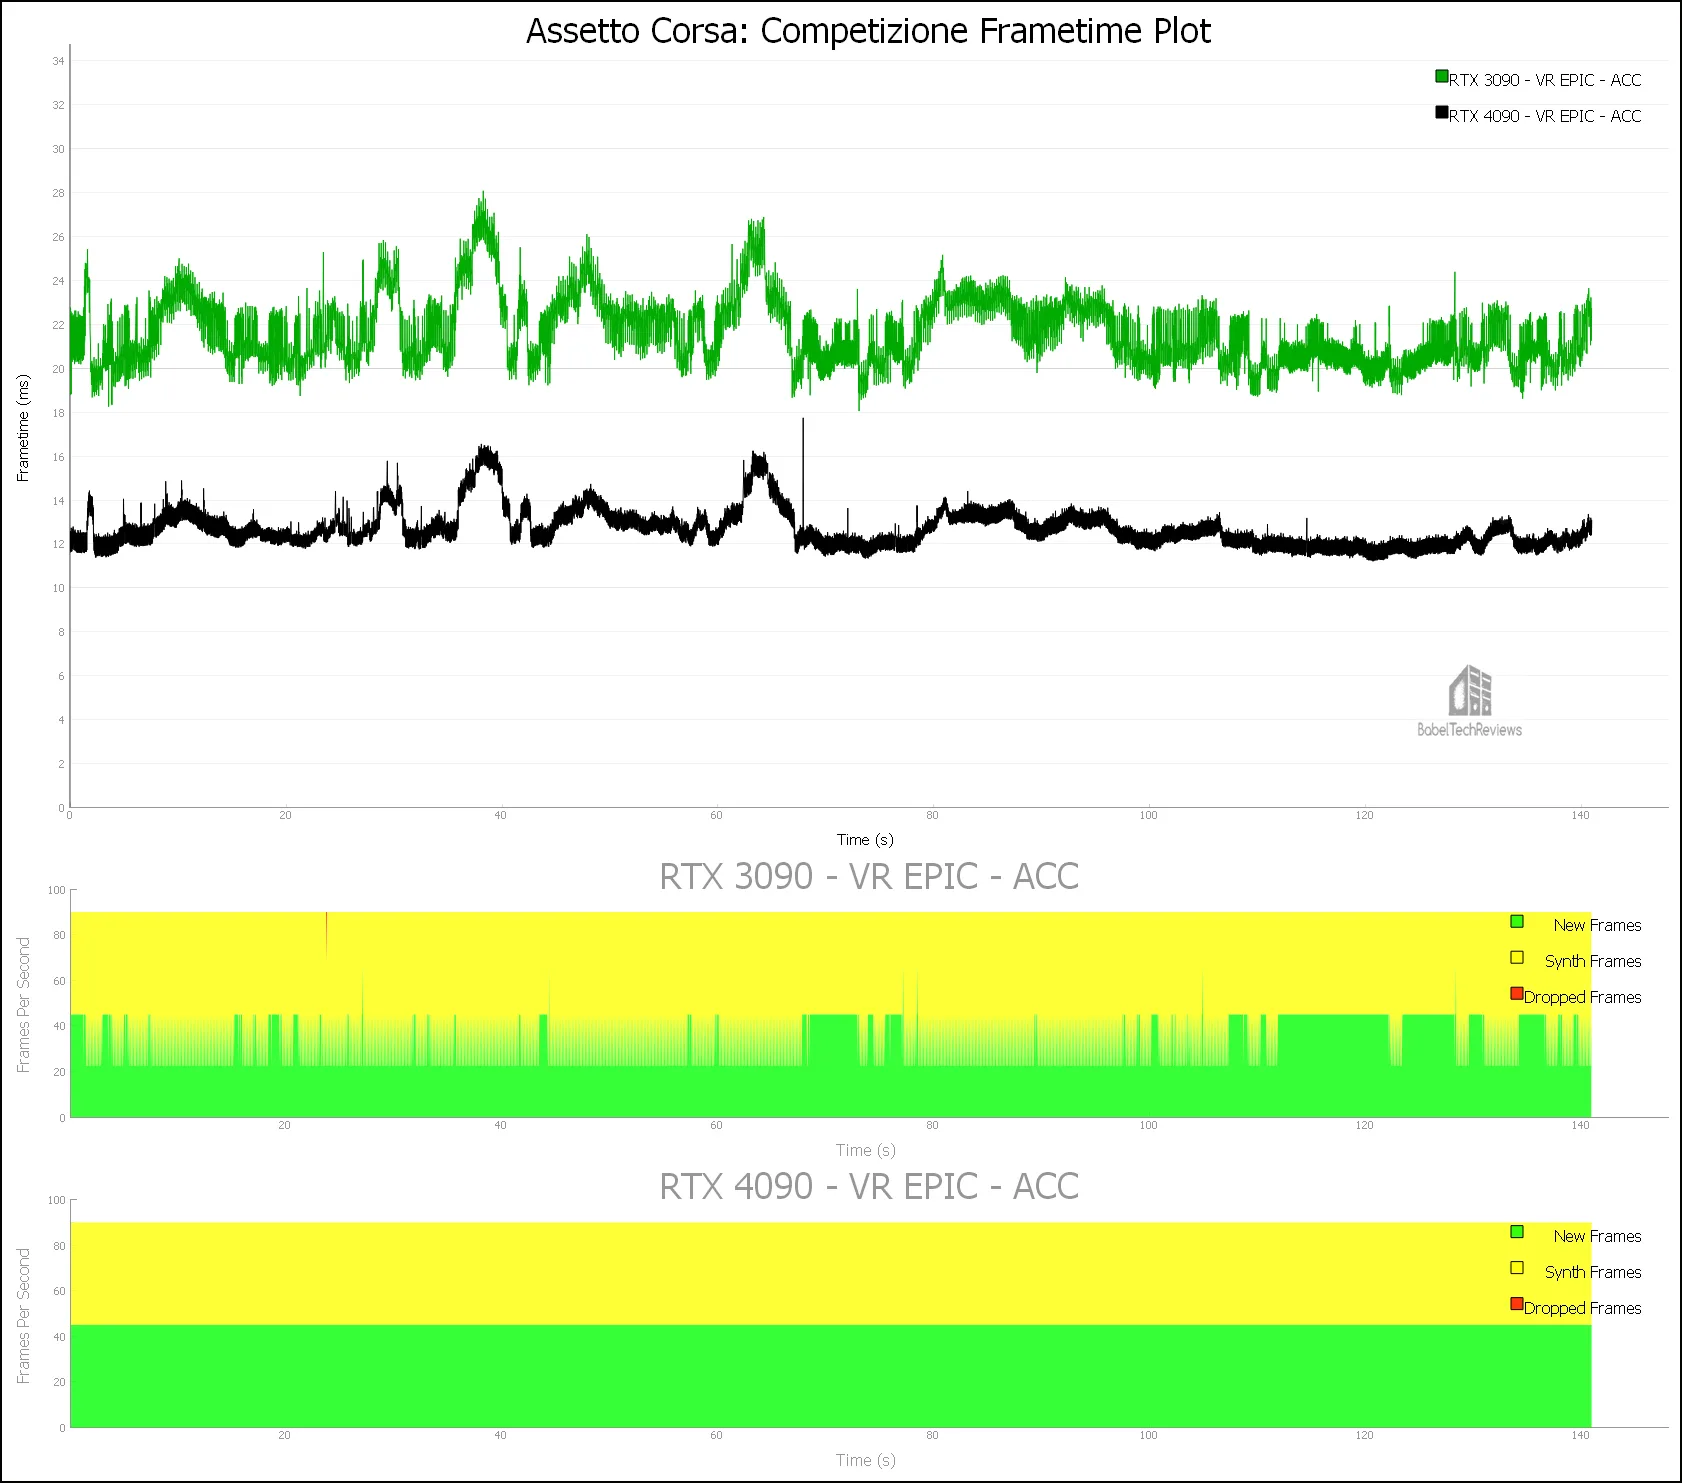Click the red dropped-frame spike in RTX 3090 chart

click(327, 933)
